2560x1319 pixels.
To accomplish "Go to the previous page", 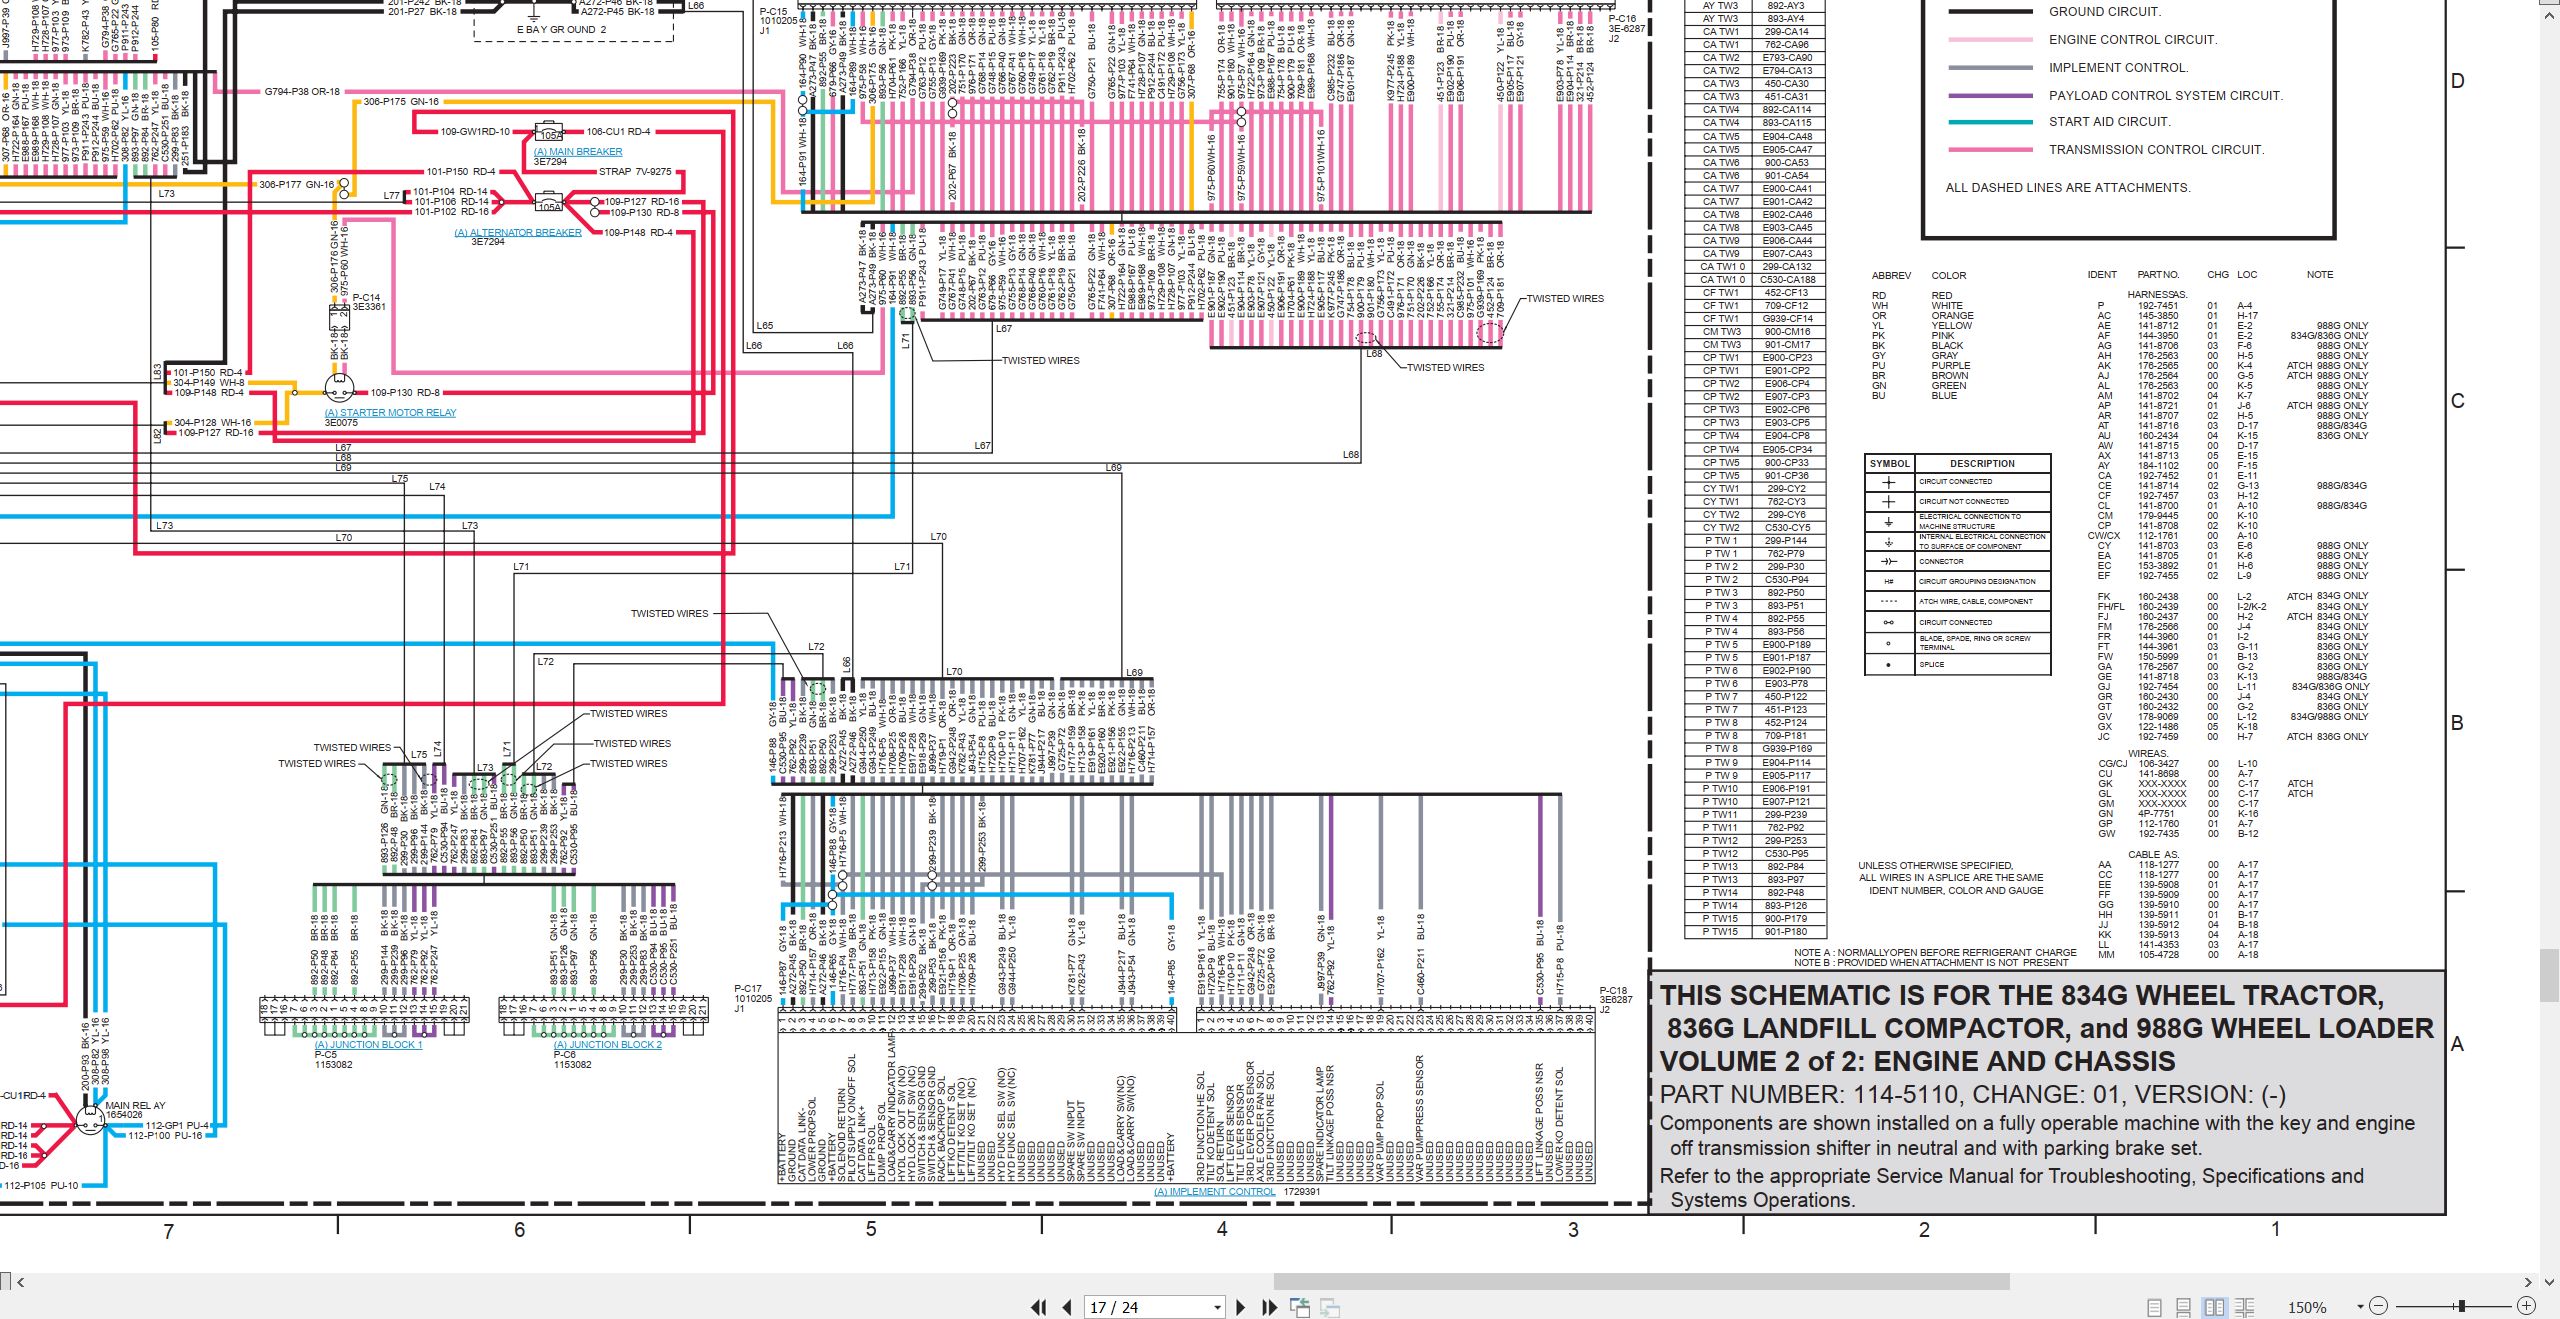I will tap(1067, 1307).
